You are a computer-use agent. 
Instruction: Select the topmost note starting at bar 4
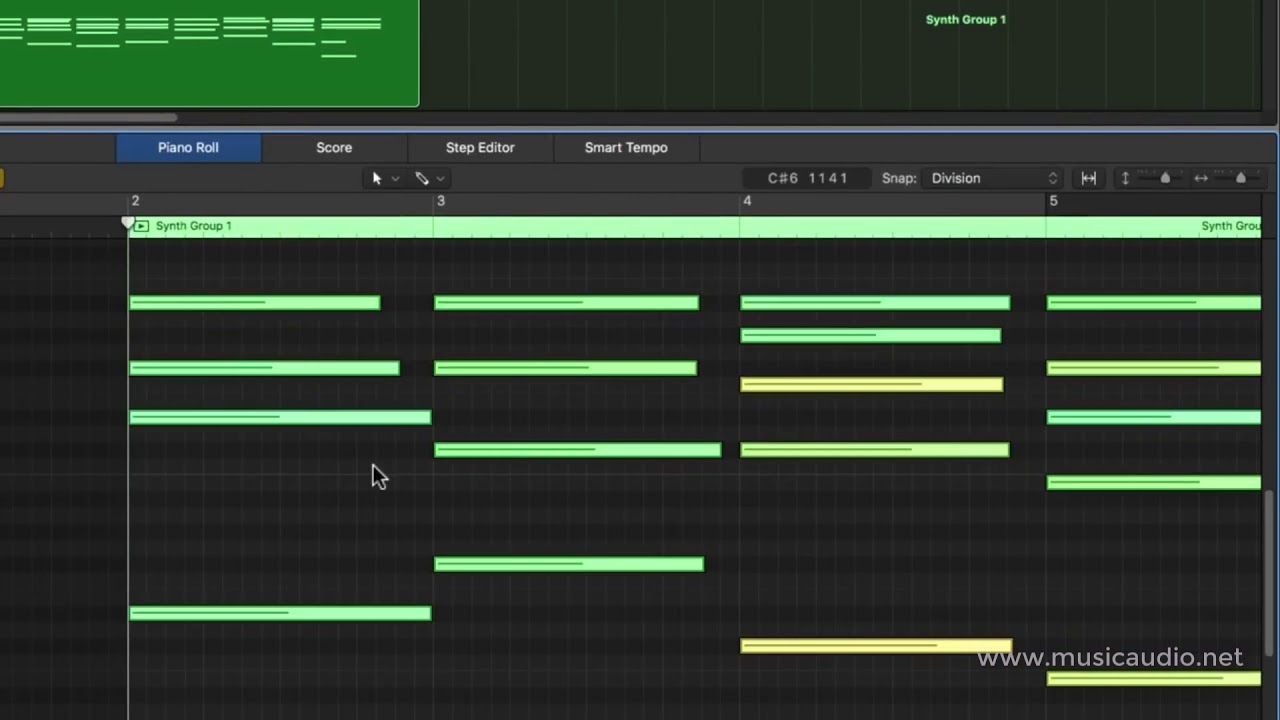tap(875, 303)
